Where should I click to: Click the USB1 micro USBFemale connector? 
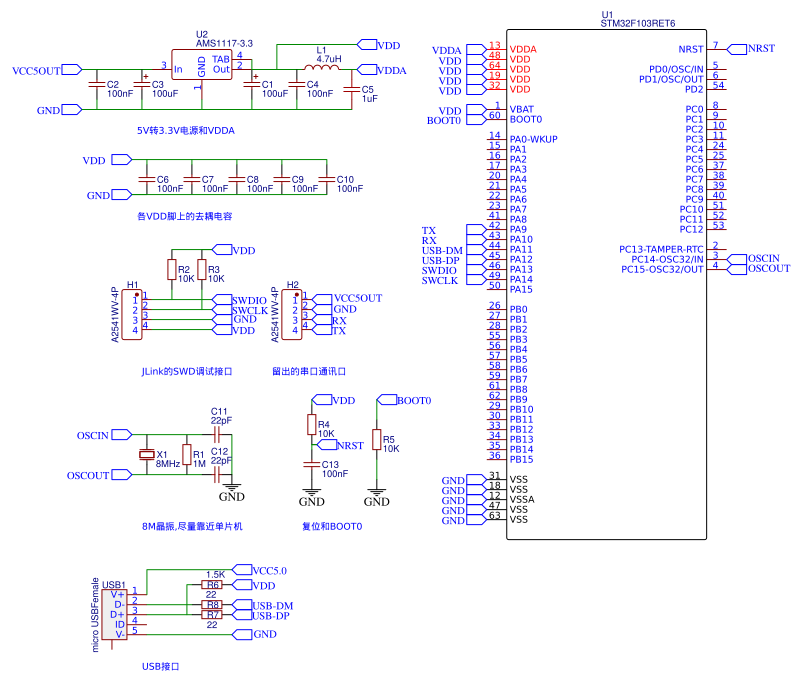(114, 615)
